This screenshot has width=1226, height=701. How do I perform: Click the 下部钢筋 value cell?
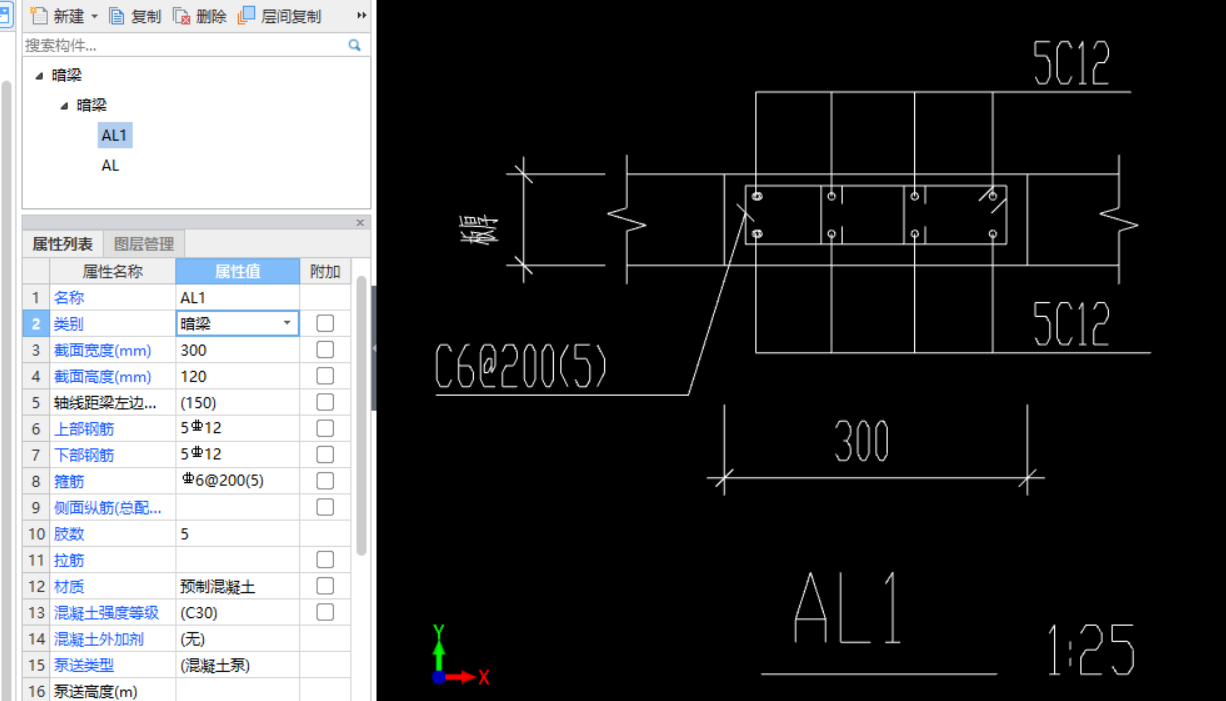pyautogui.click(x=237, y=454)
